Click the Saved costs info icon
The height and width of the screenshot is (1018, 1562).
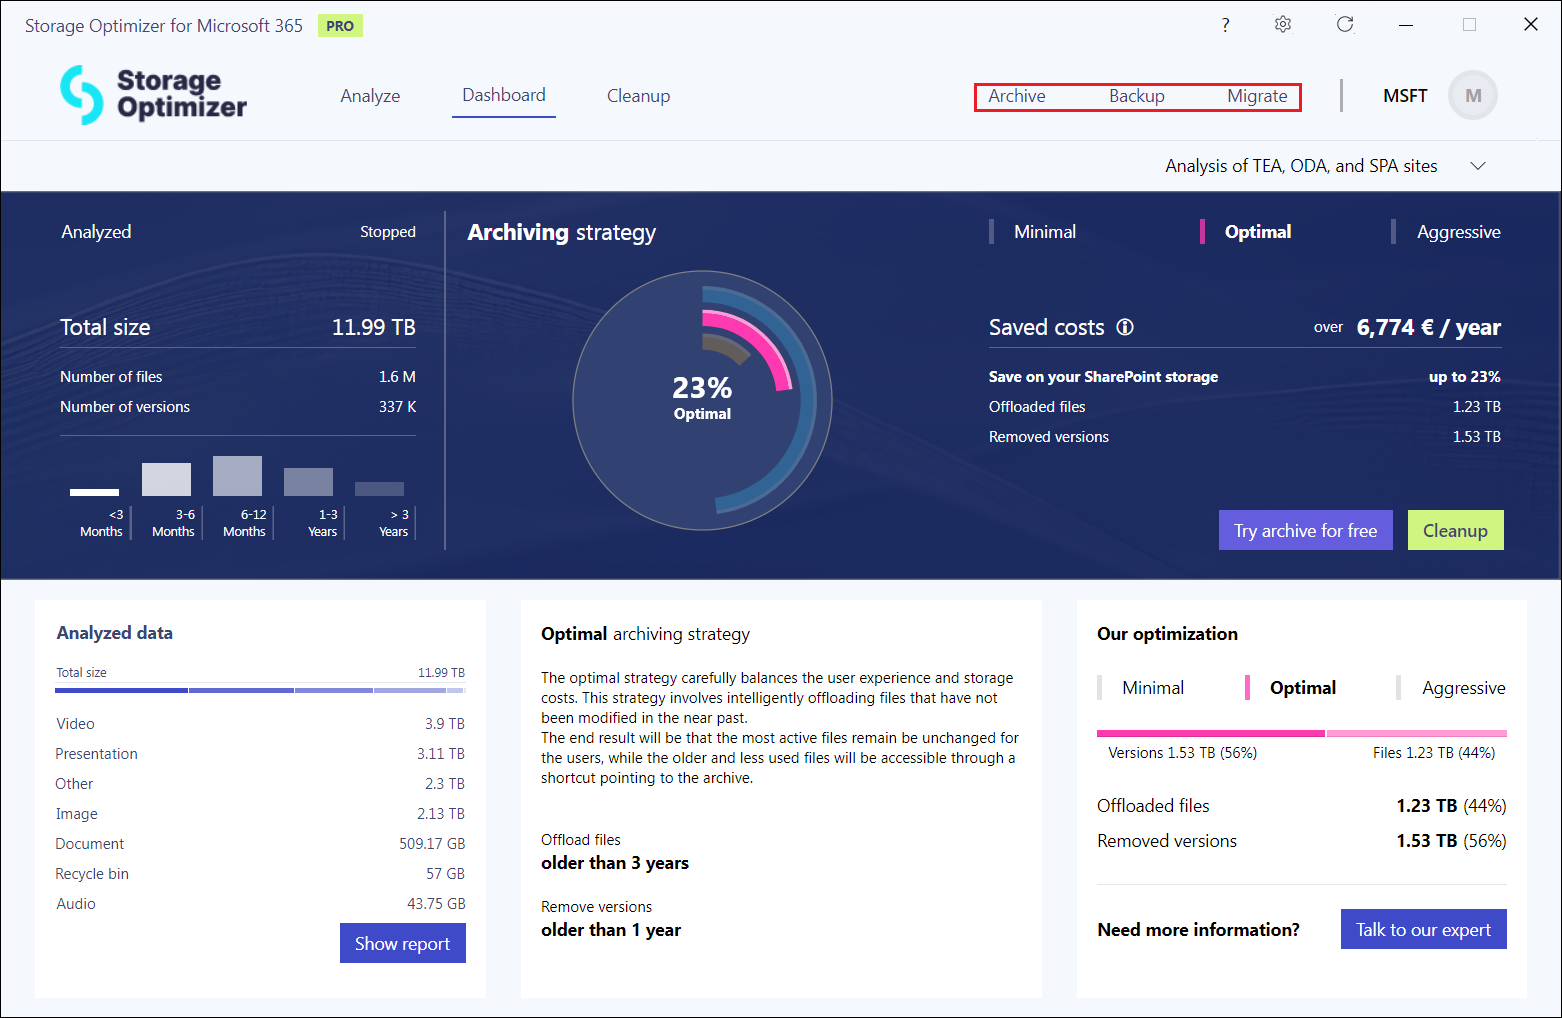point(1125,327)
